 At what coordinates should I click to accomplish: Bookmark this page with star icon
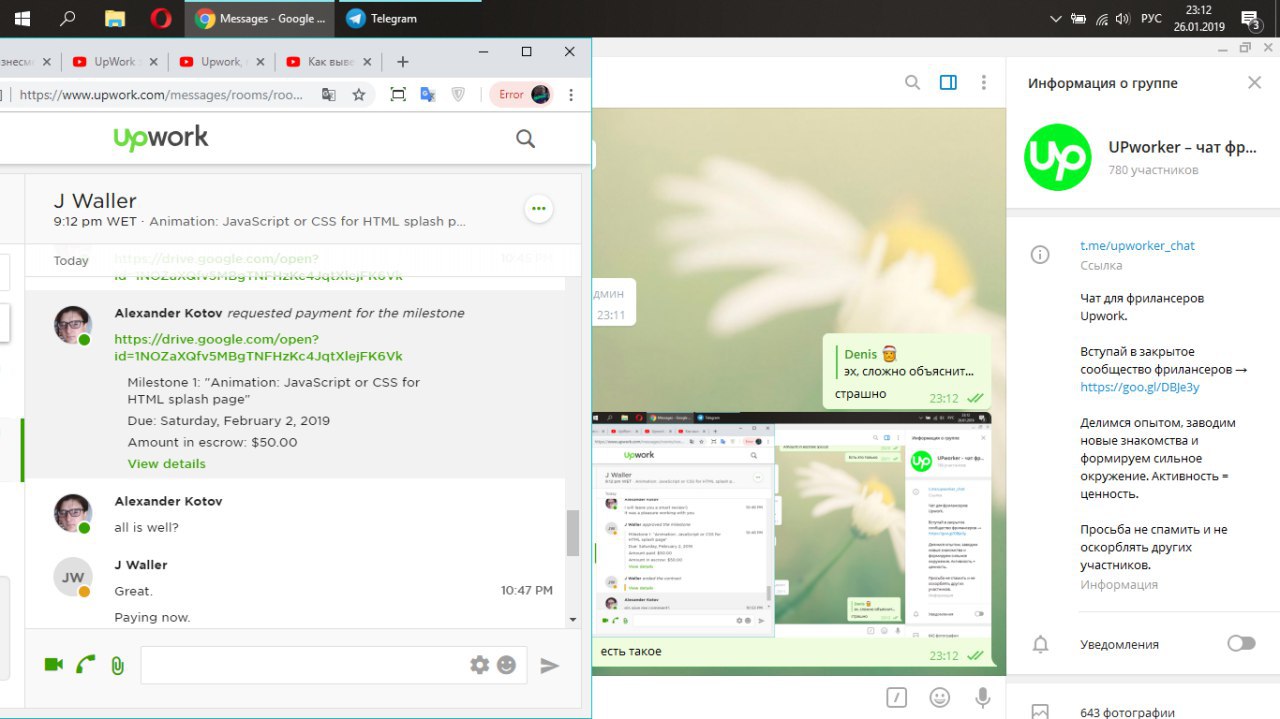[x=359, y=94]
